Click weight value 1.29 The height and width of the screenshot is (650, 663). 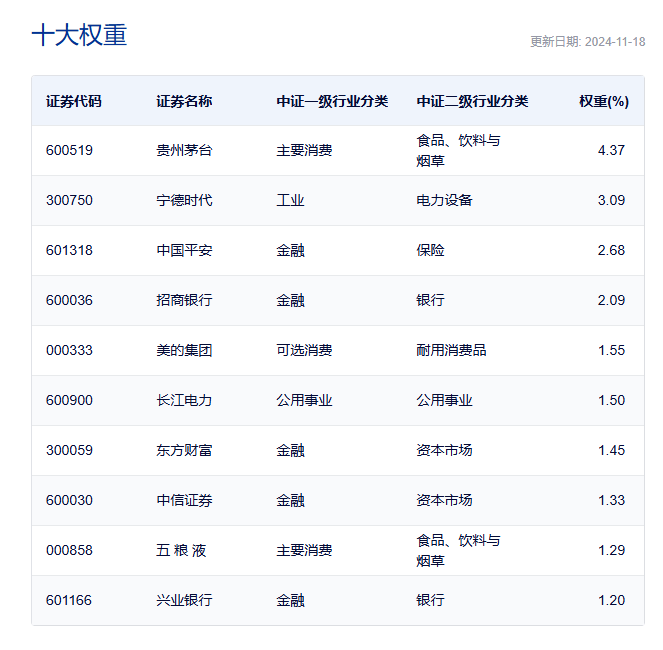pos(611,550)
